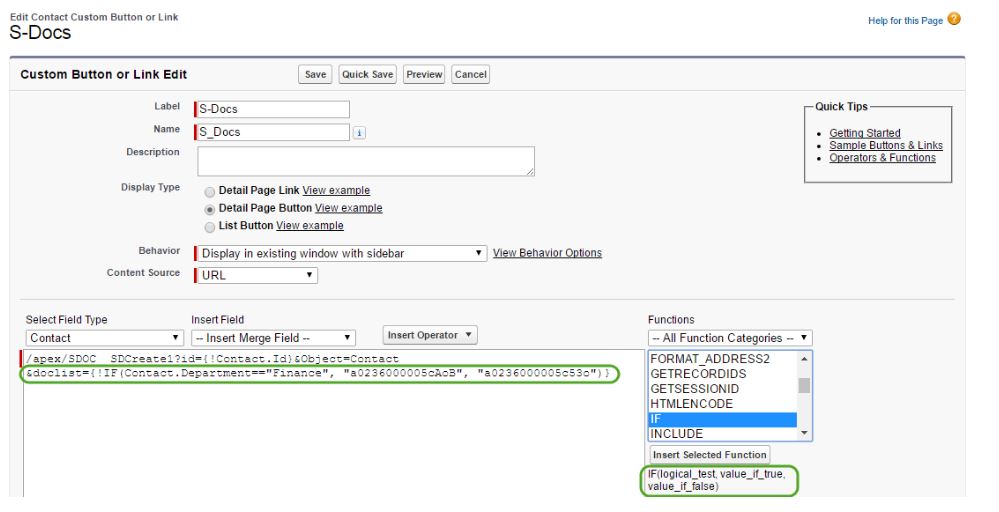Open View Behavior Options link
The height and width of the screenshot is (512, 999).
pyautogui.click(x=547, y=253)
